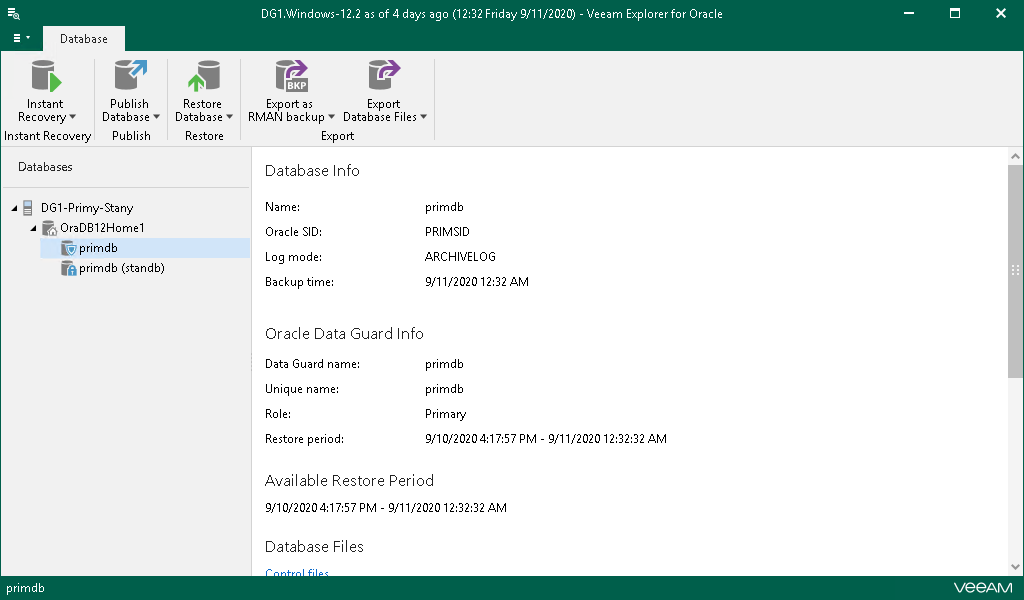The image size is (1024, 600).
Task: Click the DG1-Primy-Stany server icon
Action: (x=28, y=208)
